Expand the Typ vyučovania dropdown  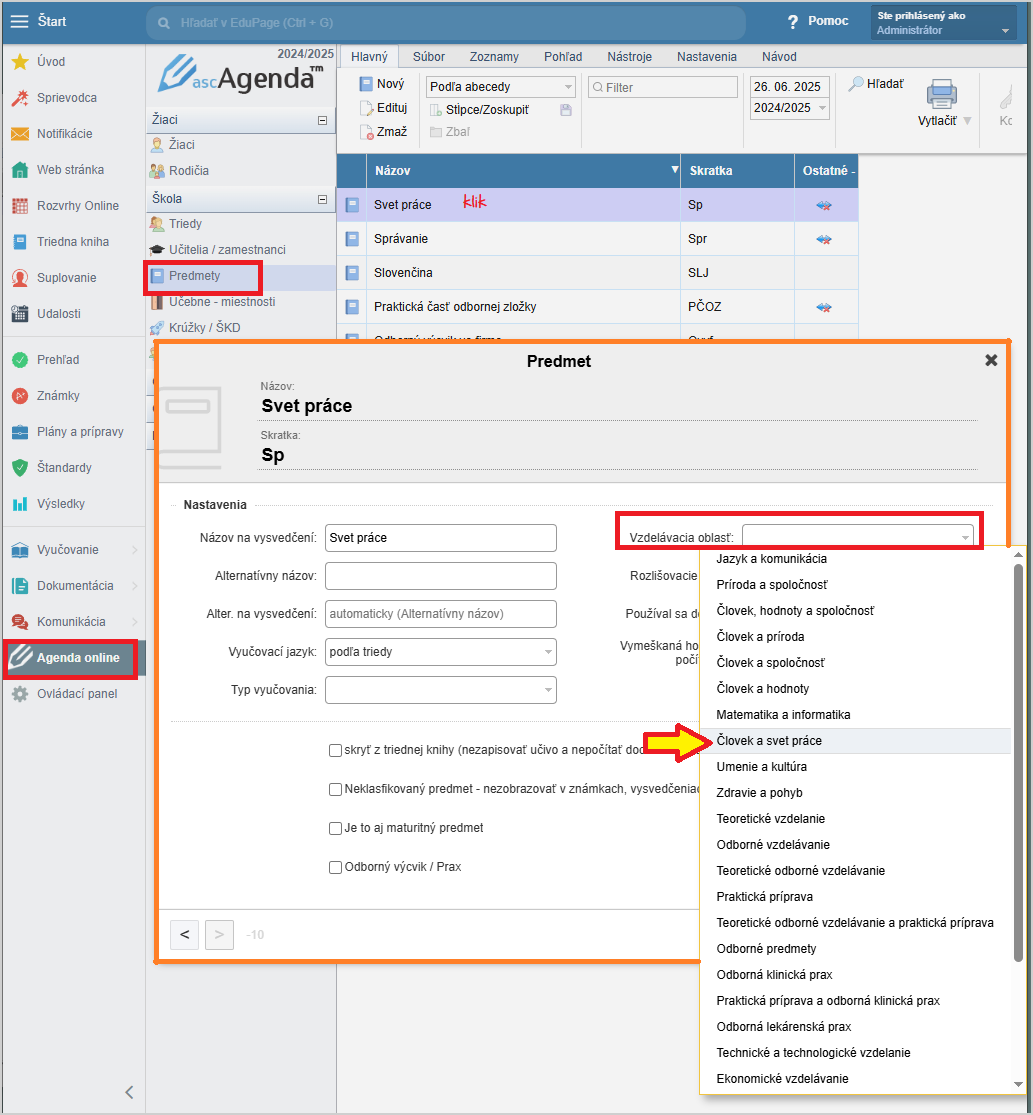tap(441, 690)
